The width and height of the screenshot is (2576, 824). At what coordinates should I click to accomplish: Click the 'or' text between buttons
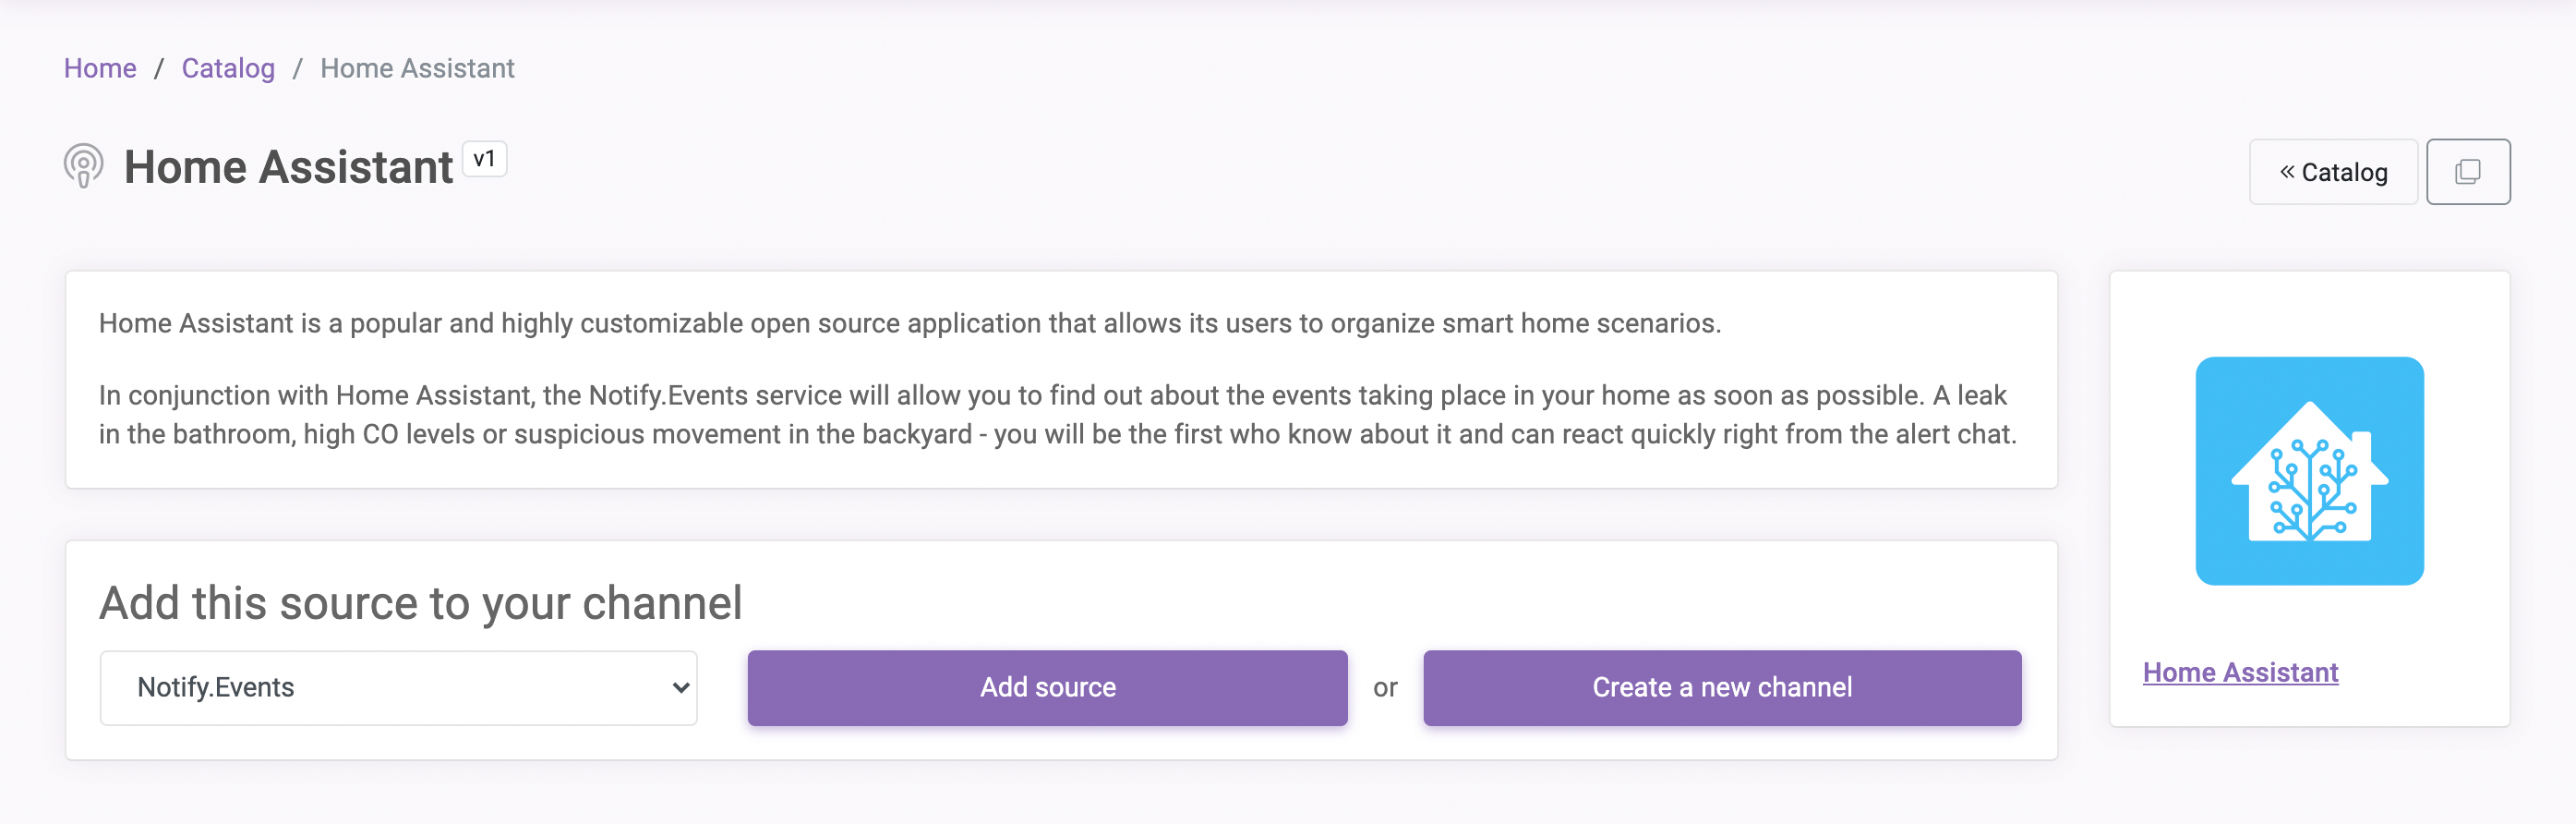tap(1385, 688)
